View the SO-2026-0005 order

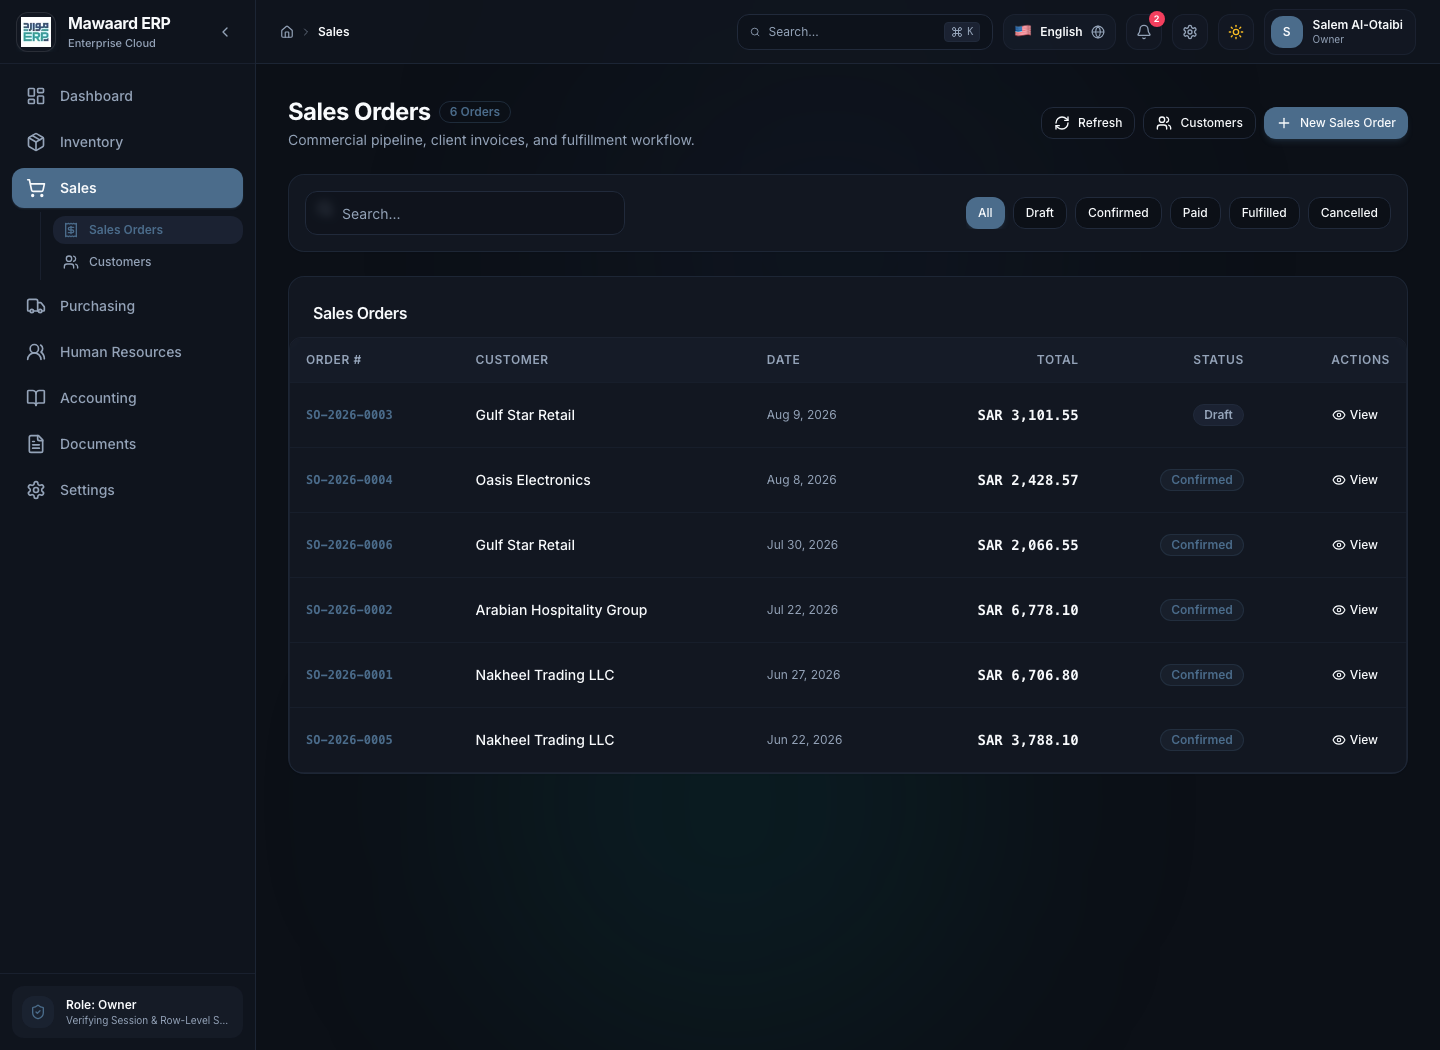coord(1355,740)
